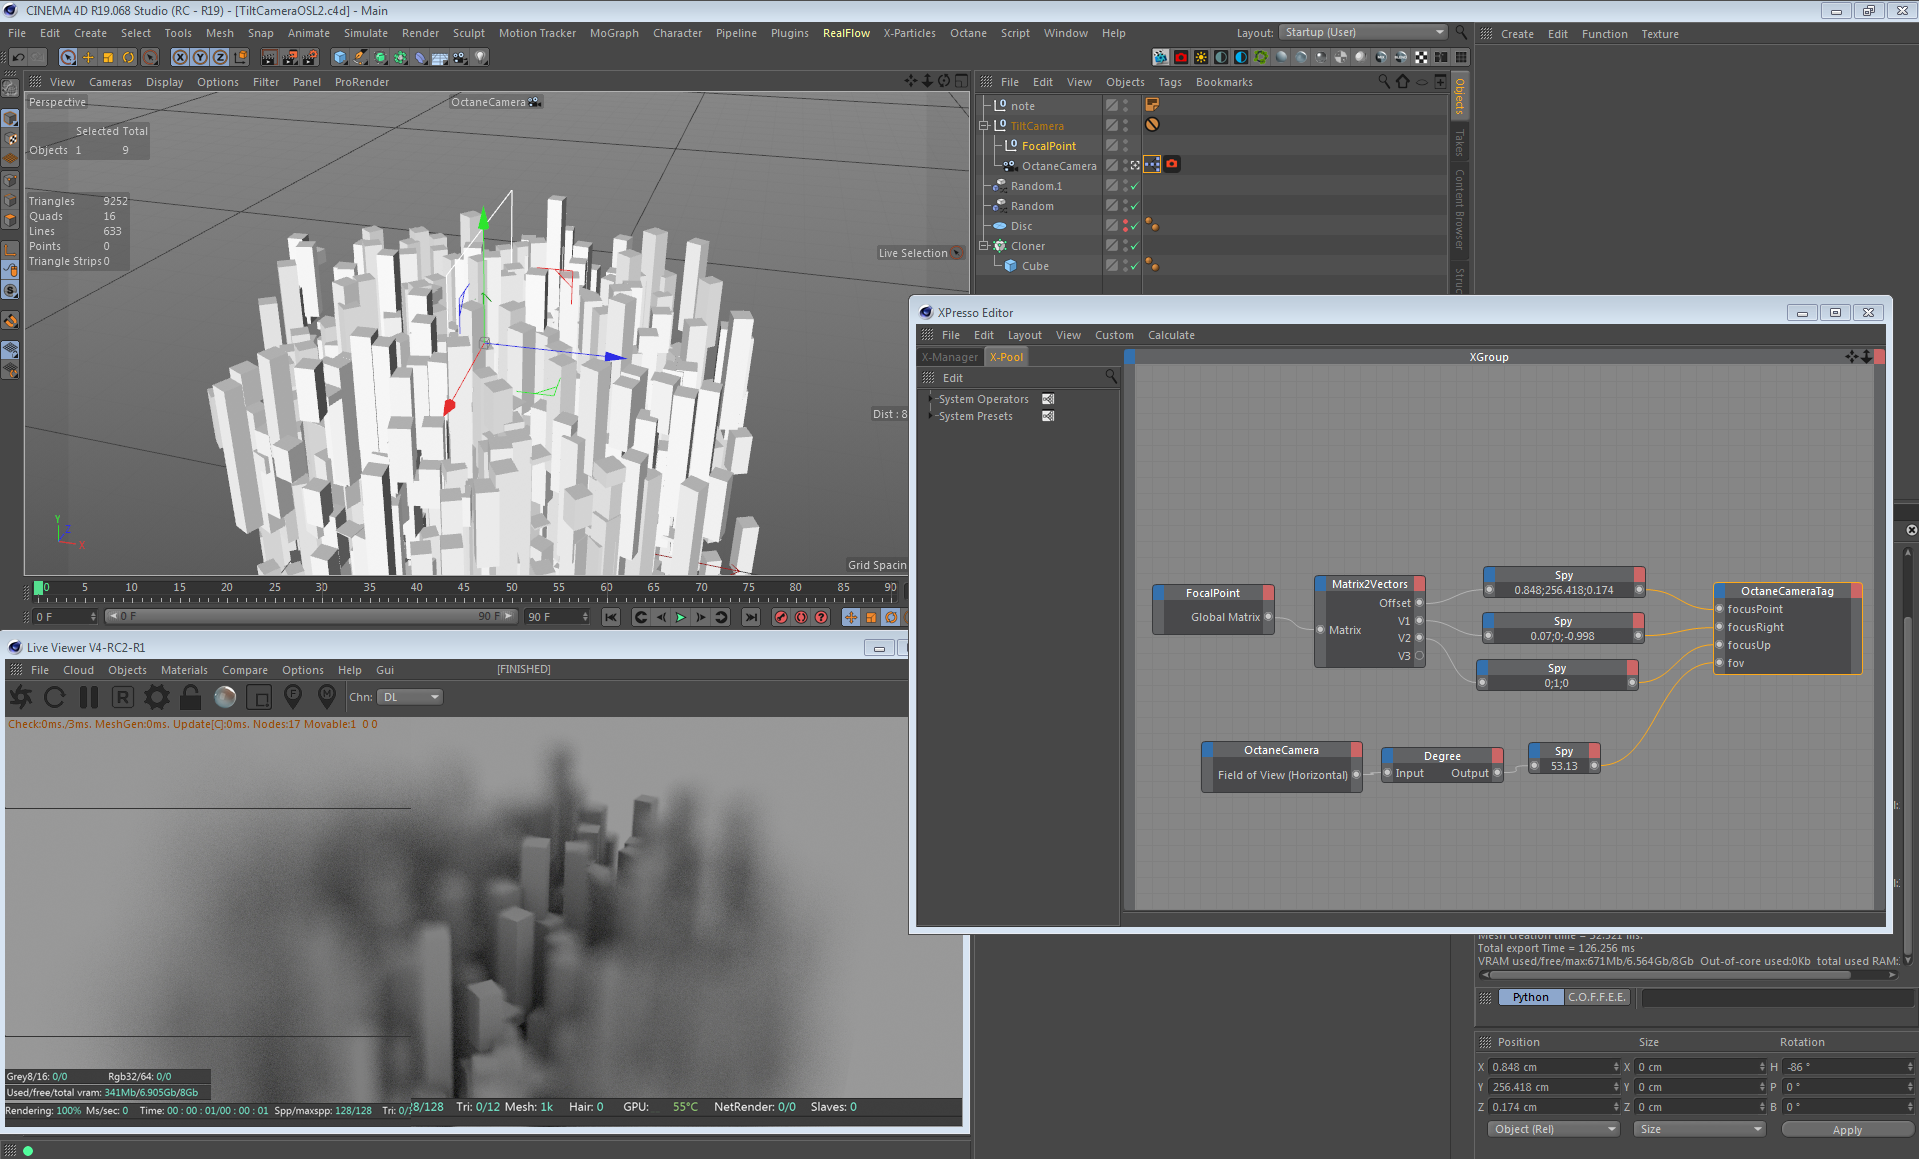Viewport: 1919px width, 1159px height.
Task: Open the Materials menu in Live Viewer
Action: pyautogui.click(x=184, y=670)
